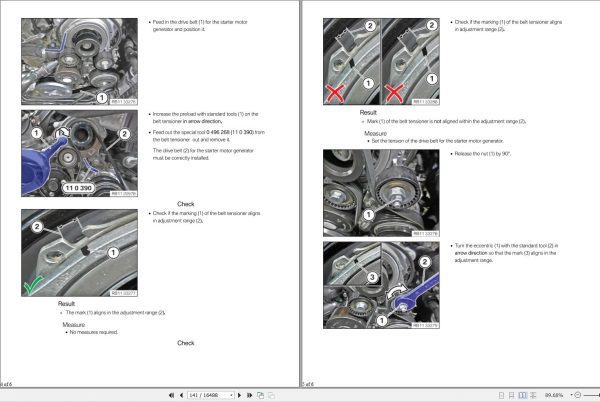600x402 pixels.
Task: Click the previous view icon after the last-page arrow
Action: click(261, 395)
